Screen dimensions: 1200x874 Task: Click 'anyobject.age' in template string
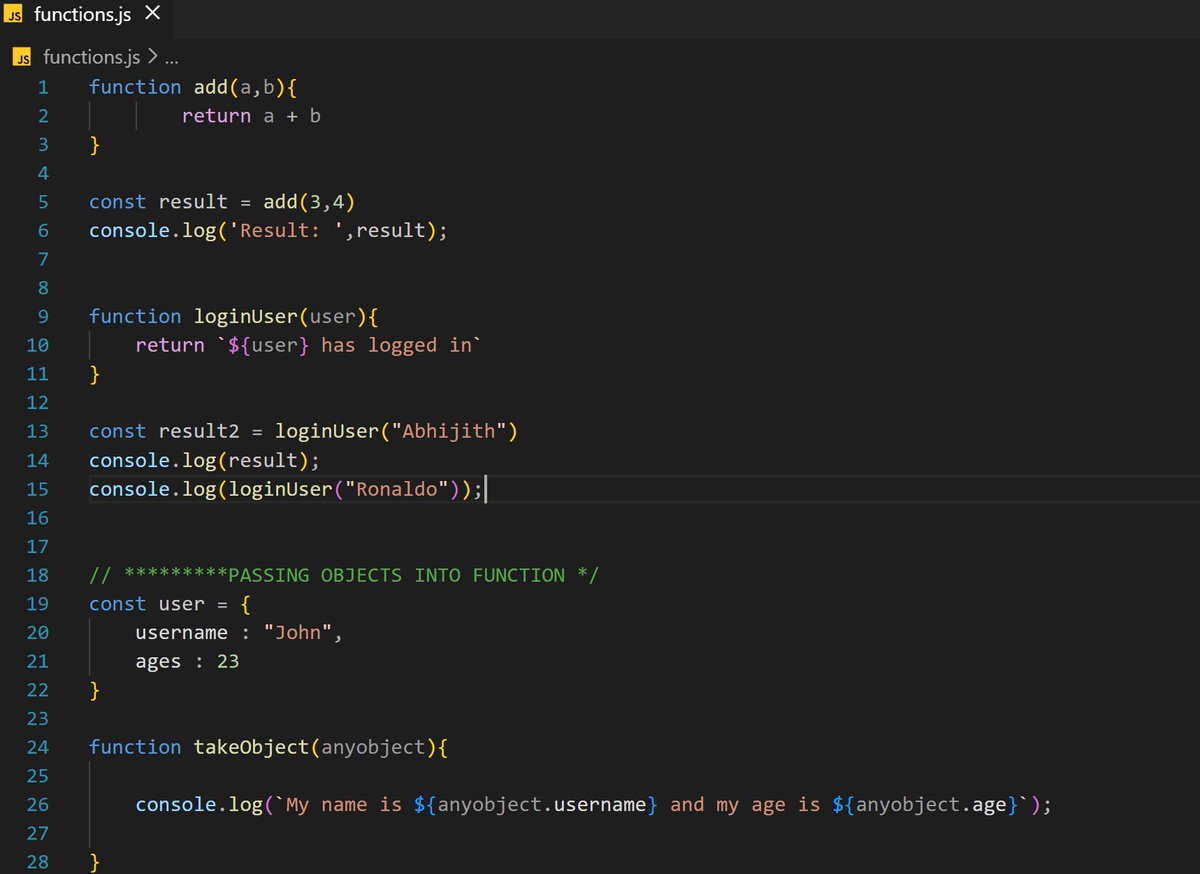(x=931, y=805)
